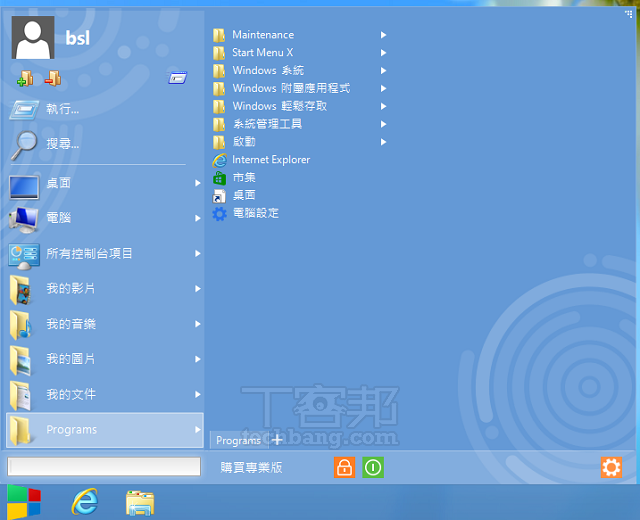Expand the 所有控制台項目 submenu arrow

pyautogui.click(x=197, y=254)
